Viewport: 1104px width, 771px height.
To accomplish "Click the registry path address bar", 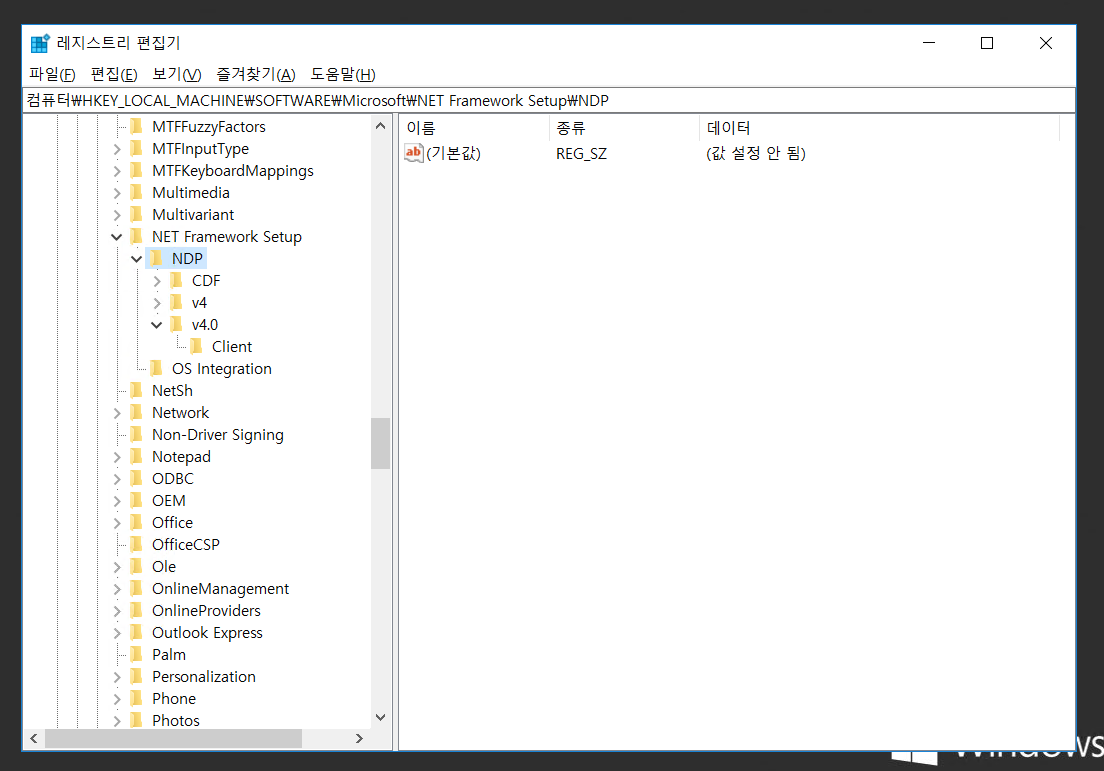I will [549, 101].
